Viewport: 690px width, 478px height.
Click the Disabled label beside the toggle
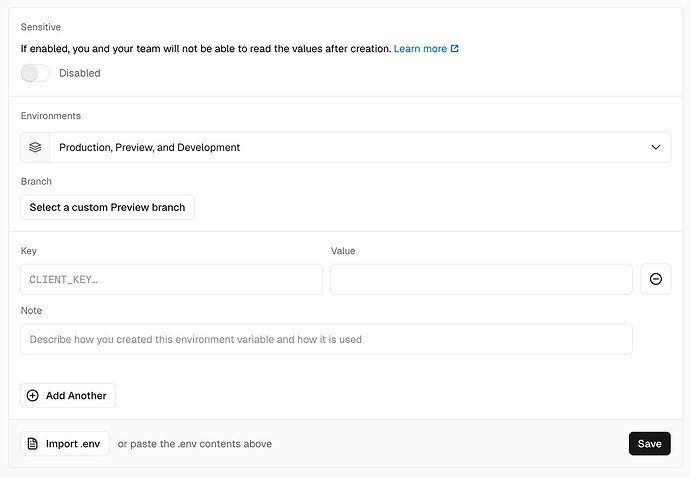[x=80, y=73]
